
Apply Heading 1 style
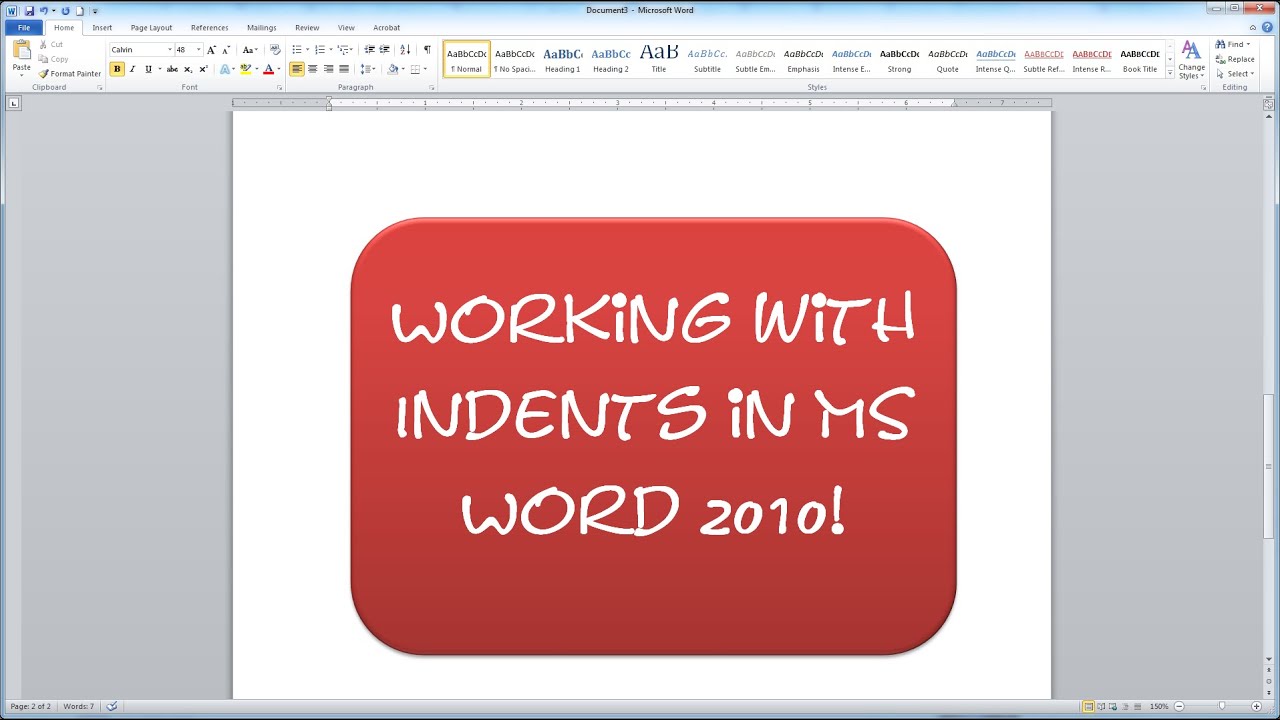click(562, 60)
